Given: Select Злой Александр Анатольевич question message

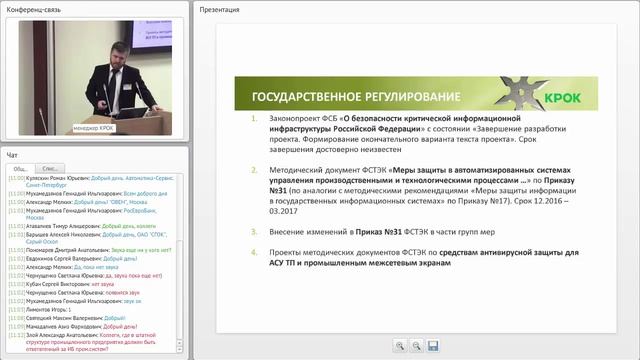Looking at the screenshot, I should tap(82, 342).
